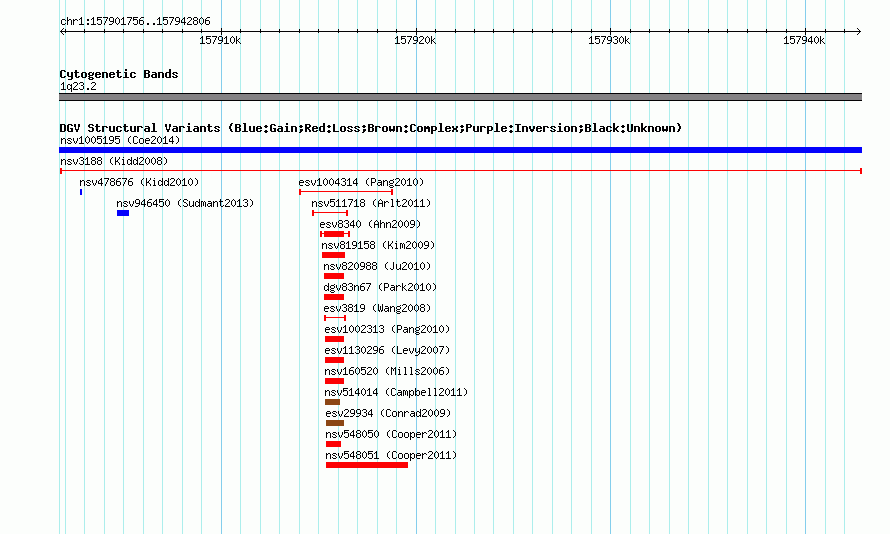Image resolution: width=890 pixels, height=534 pixels.
Task: Select the brown nsv514014 complex bar
Action: (x=333, y=402)
